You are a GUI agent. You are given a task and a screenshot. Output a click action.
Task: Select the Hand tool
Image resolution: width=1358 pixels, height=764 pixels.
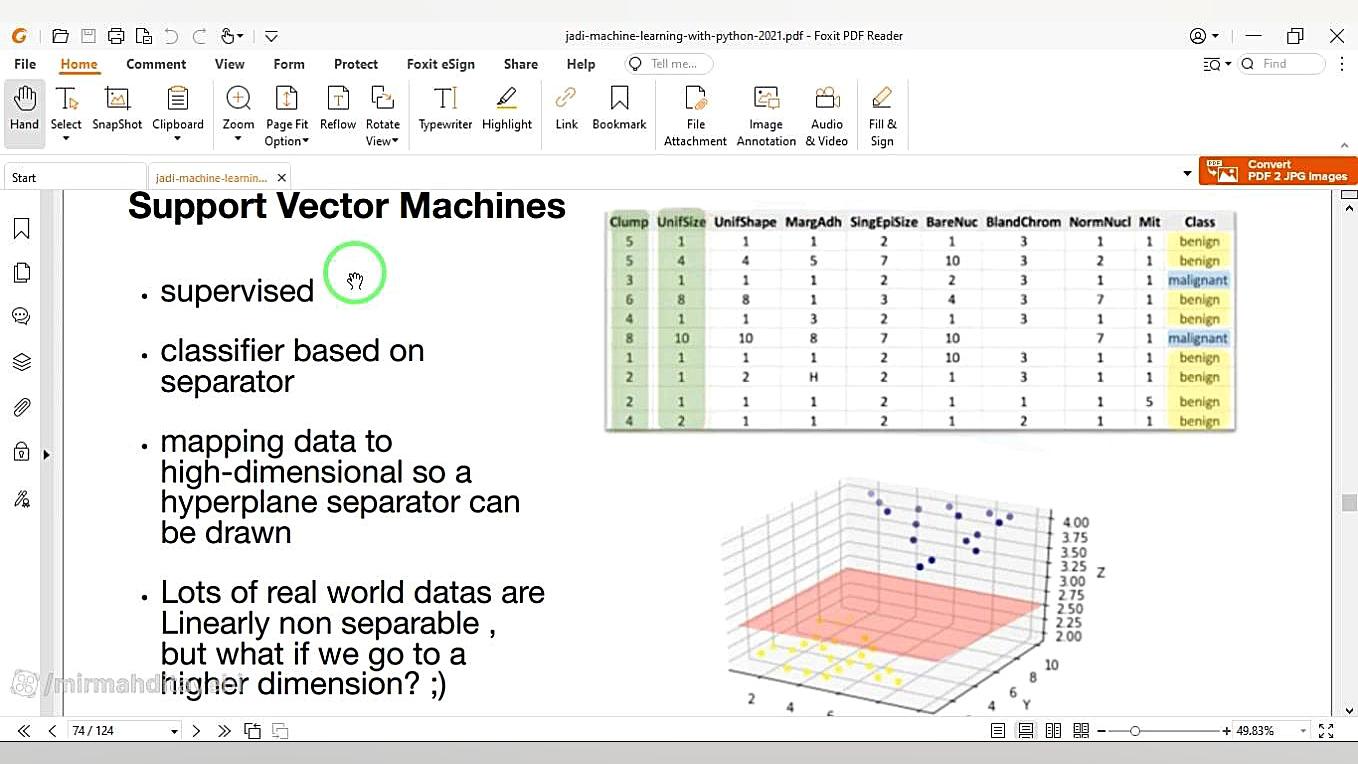pyautogui.click(x=24, y=110)
